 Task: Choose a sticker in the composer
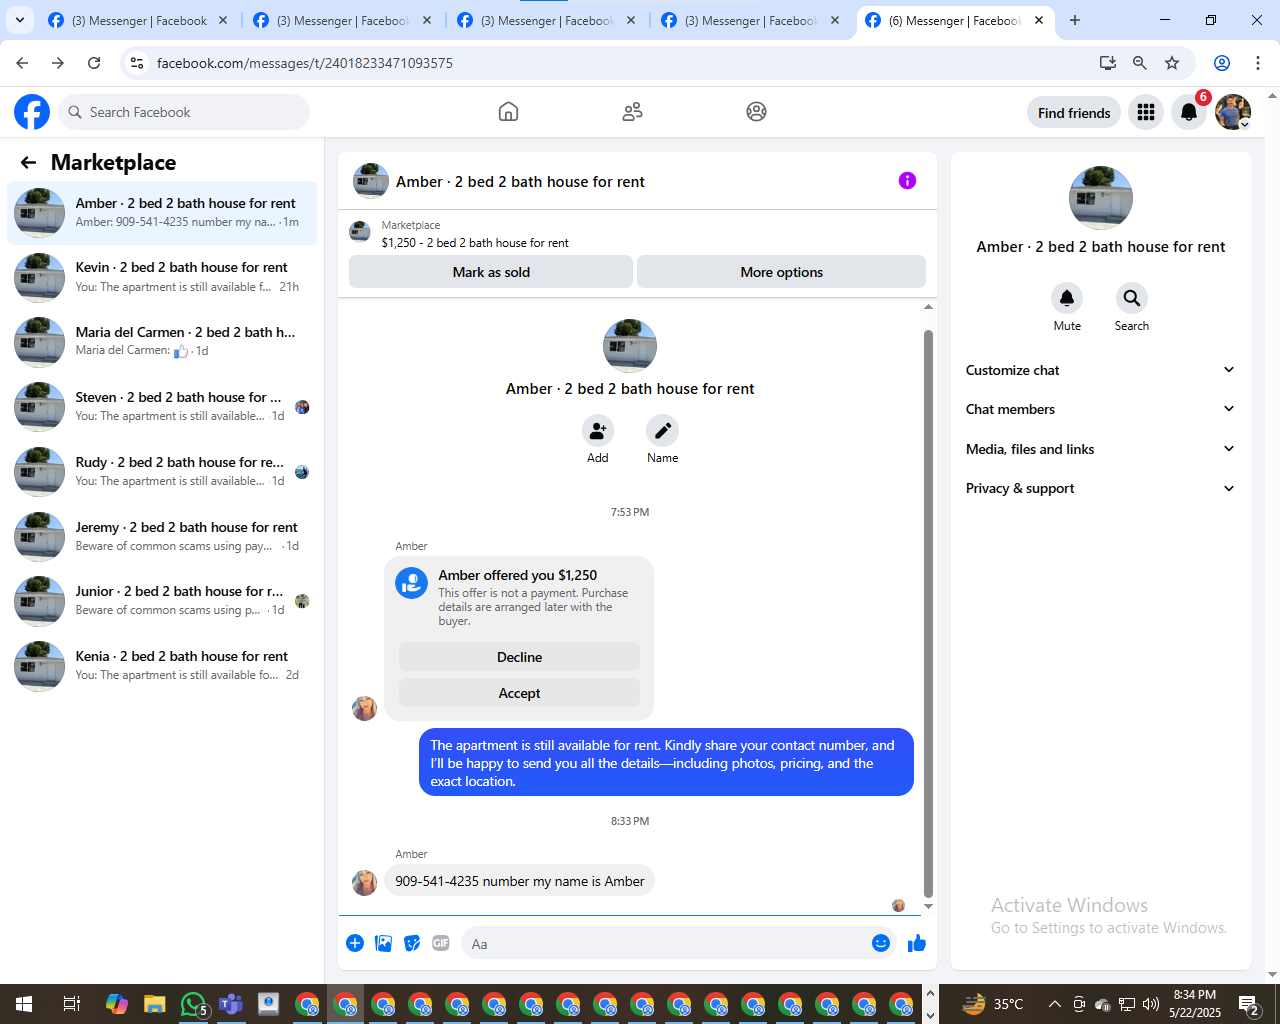point(412,943)
